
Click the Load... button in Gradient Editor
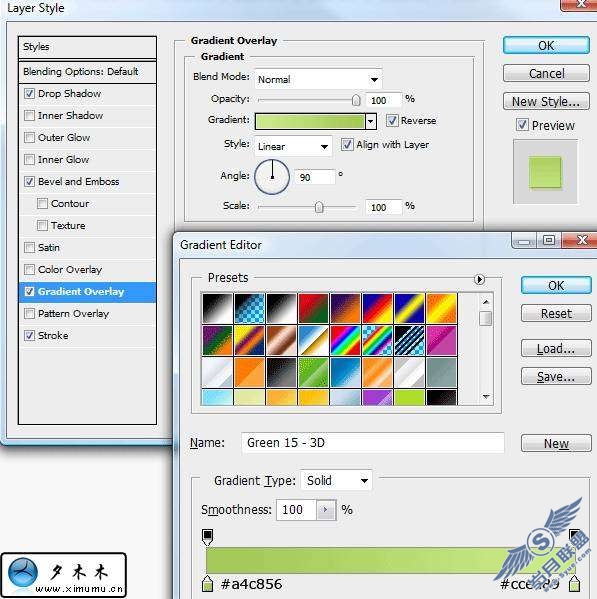[x=556, y=348]
